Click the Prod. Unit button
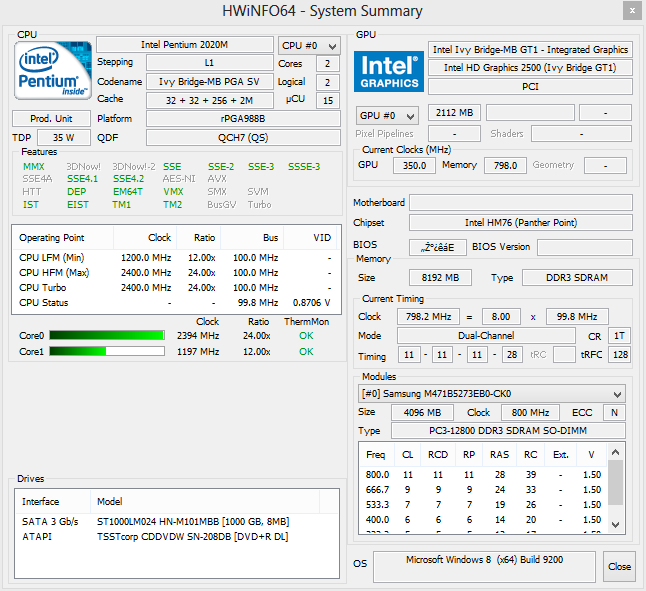 (51, 119)
